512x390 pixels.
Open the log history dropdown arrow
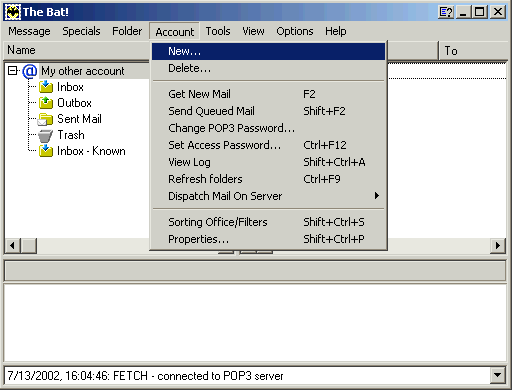498,375
